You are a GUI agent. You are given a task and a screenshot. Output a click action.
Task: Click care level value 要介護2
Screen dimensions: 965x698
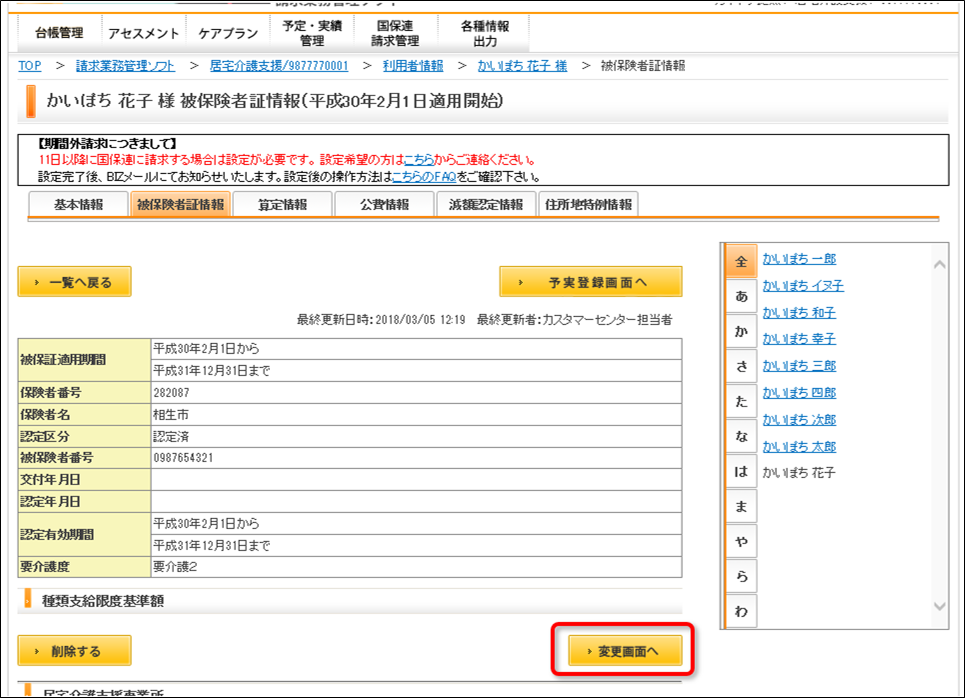click(175, 567)
